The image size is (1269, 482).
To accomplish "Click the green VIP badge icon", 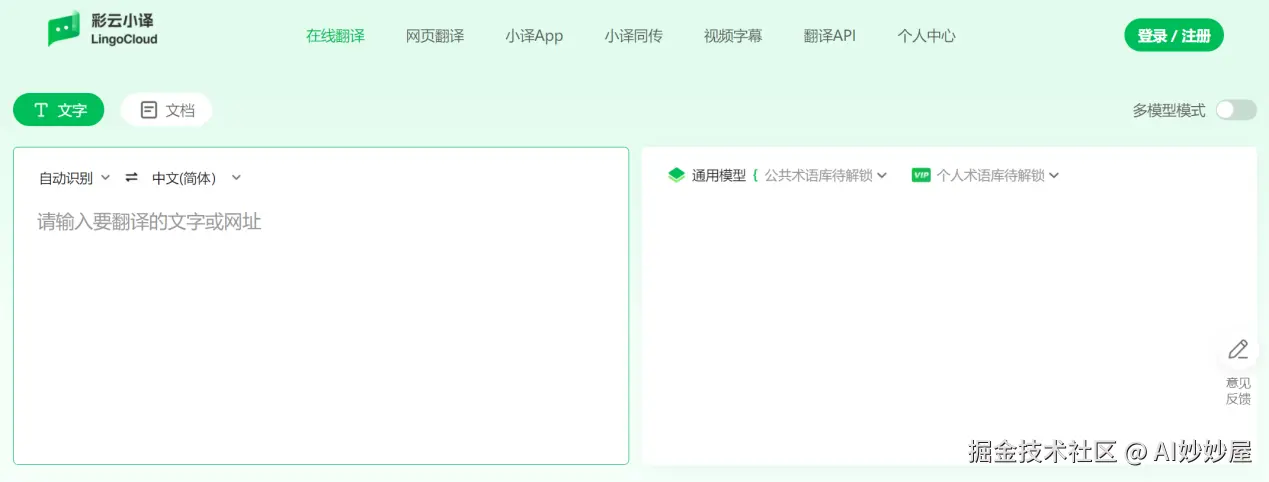I will [921, 175].
